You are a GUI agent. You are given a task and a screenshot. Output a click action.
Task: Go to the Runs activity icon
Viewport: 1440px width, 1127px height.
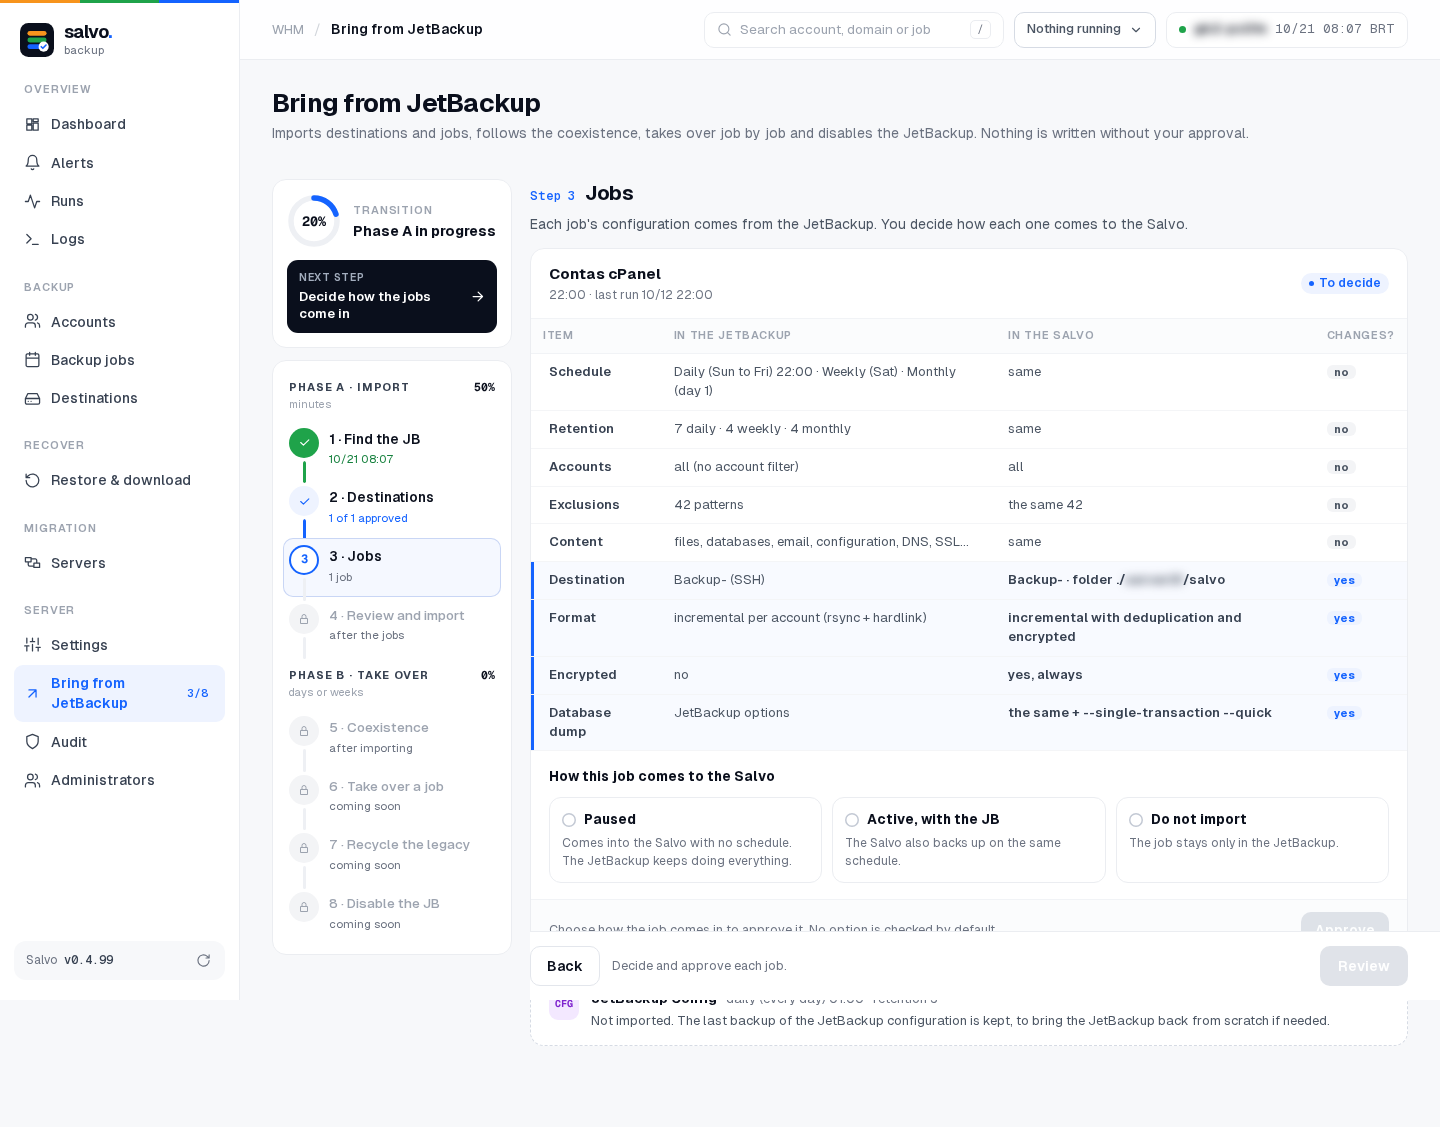coord(33,201)
